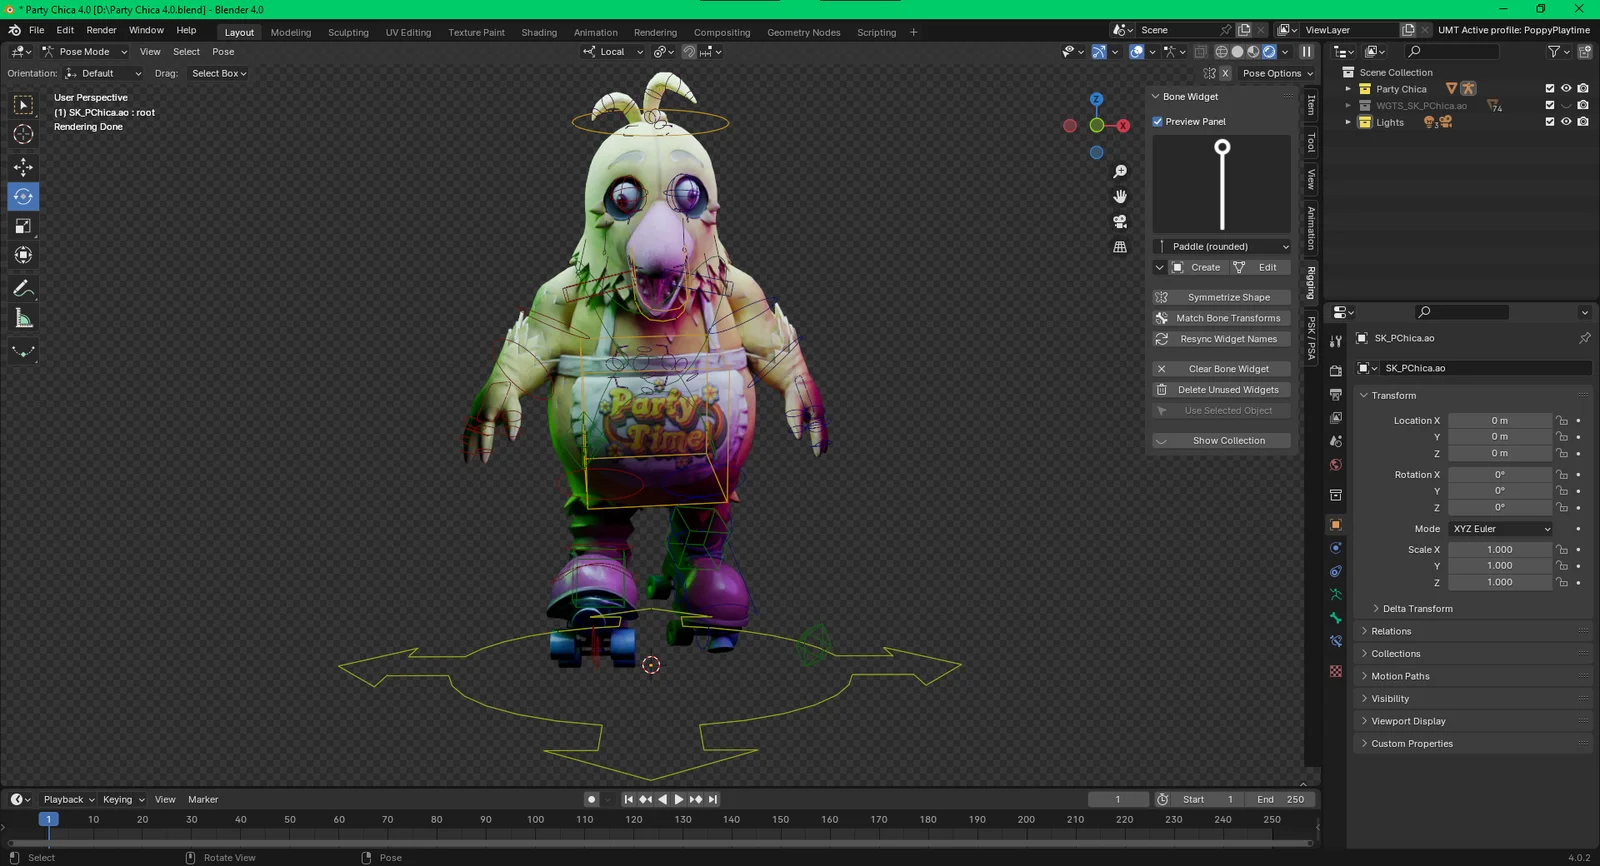This screenshot has width=1600, height=866.
Task: Click the Clear Bone Widget button
Action: pyautogui.click(x=1222, y=370)
